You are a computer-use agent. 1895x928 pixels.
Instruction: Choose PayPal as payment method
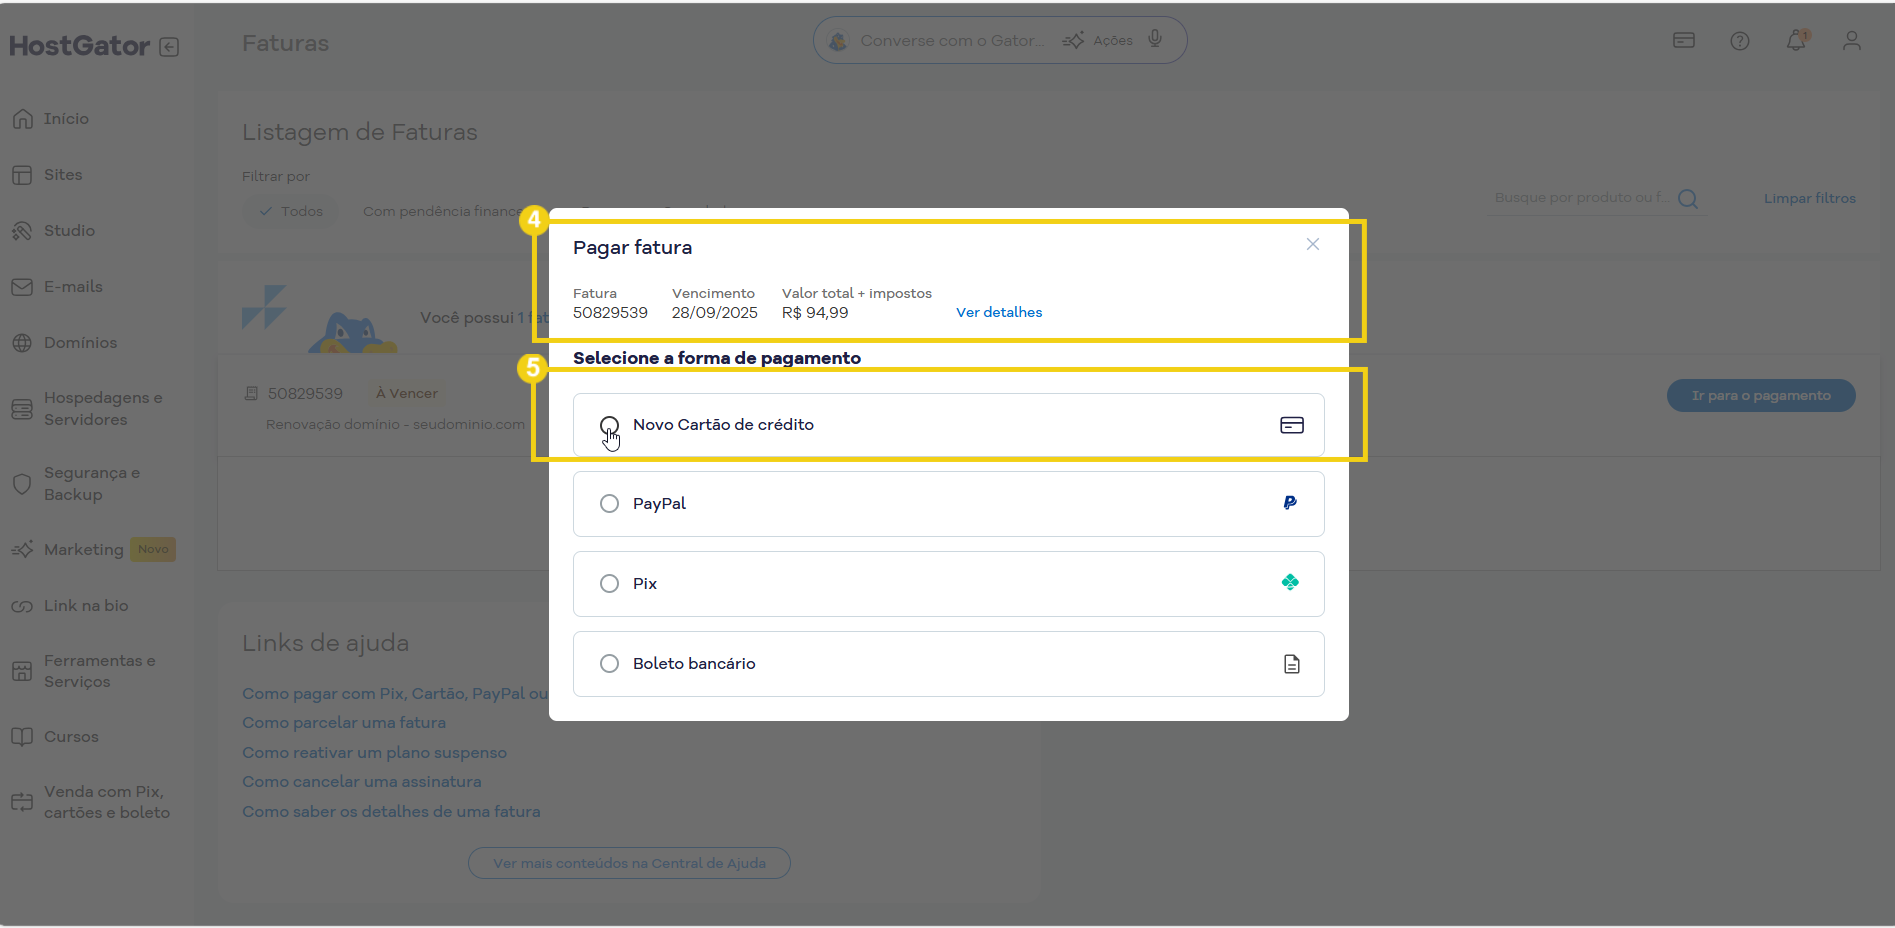click(x=609, y=504)
